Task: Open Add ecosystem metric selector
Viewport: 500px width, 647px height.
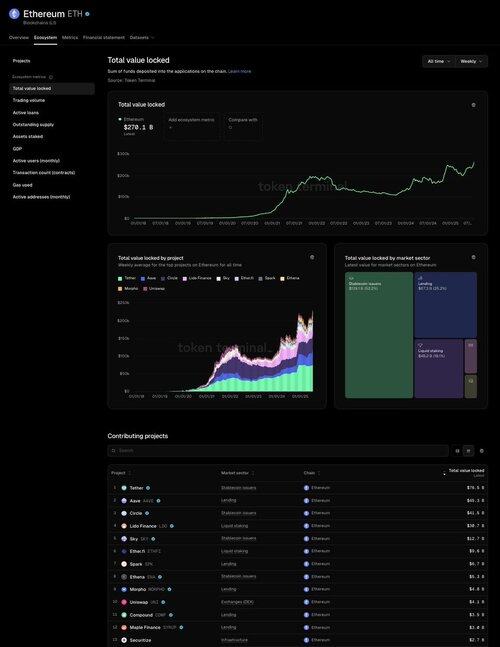Action: click(x=191, y=125)
